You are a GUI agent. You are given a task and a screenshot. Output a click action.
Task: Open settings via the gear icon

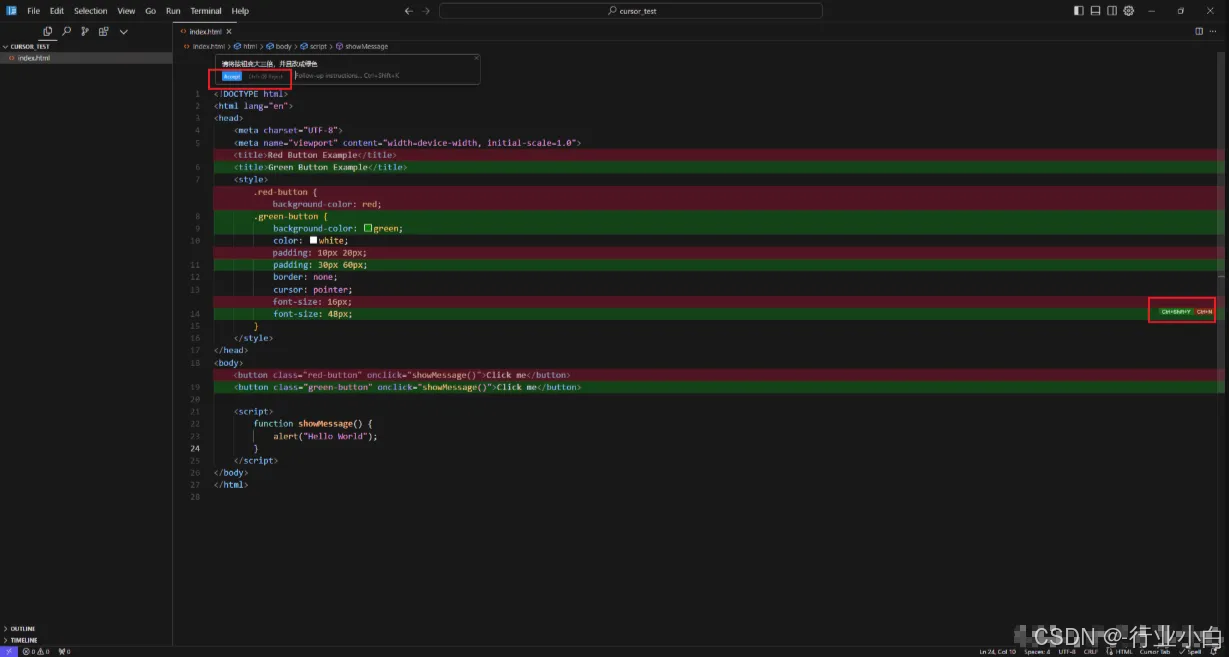(x=1129, y=11)
